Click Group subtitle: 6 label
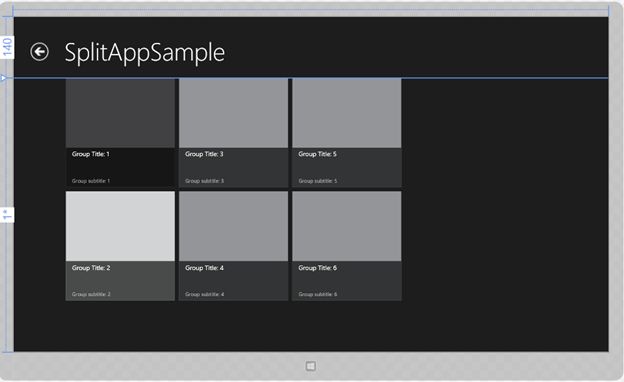Image resolution: width=624 pixels, height=382 pixels. [x=318, y=294]
